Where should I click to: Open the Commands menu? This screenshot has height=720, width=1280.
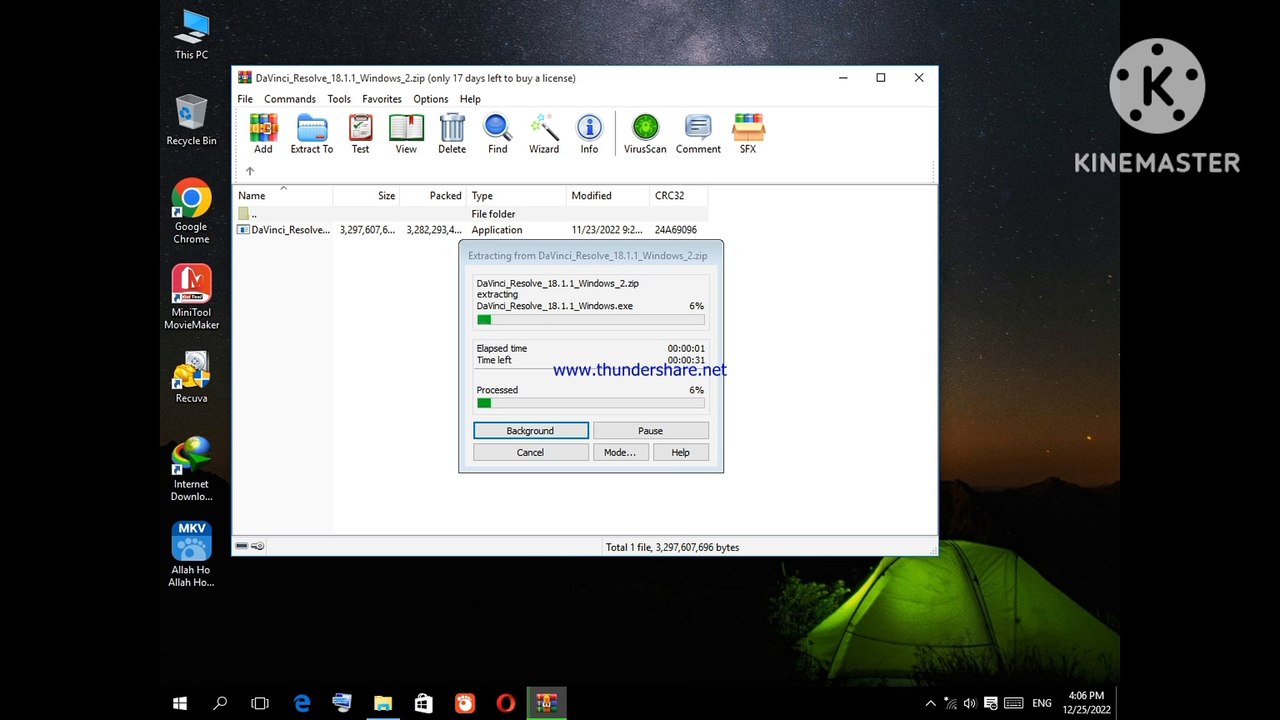click(x=290, y=99)
